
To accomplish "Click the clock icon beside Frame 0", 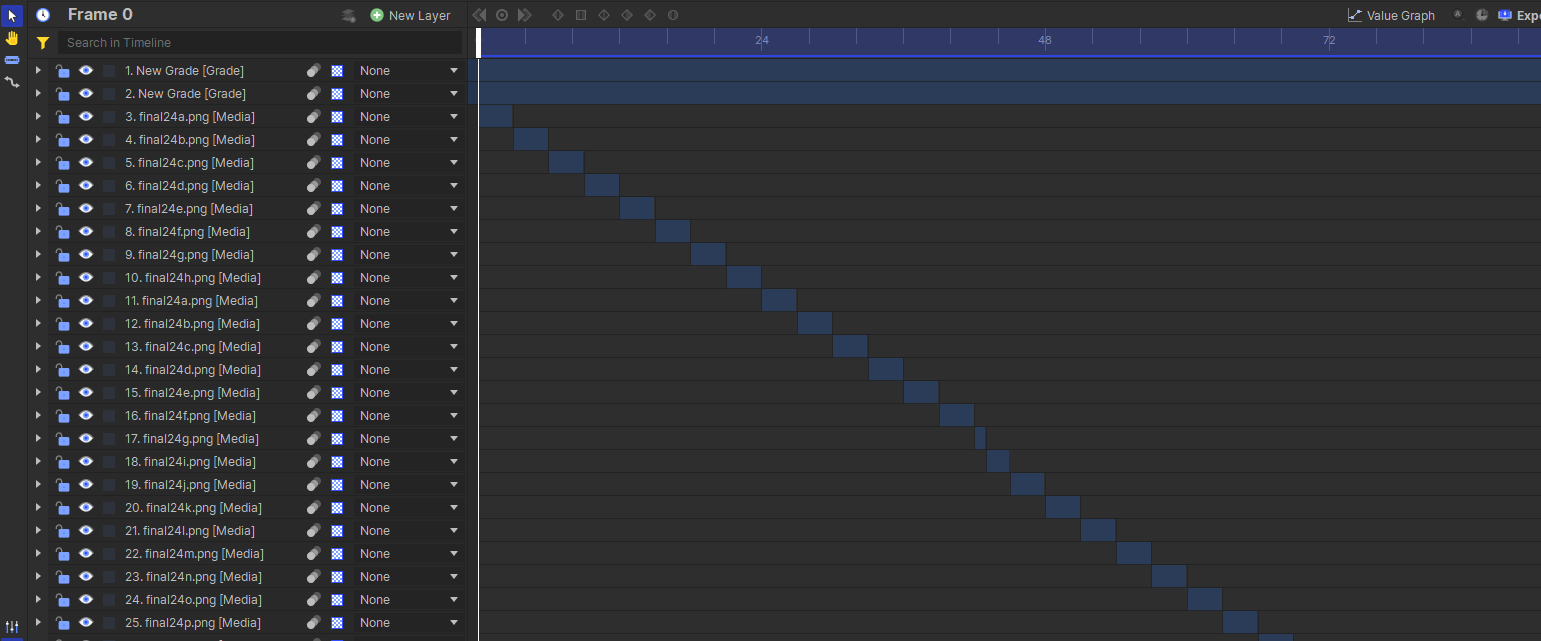I will coord(43,15).
